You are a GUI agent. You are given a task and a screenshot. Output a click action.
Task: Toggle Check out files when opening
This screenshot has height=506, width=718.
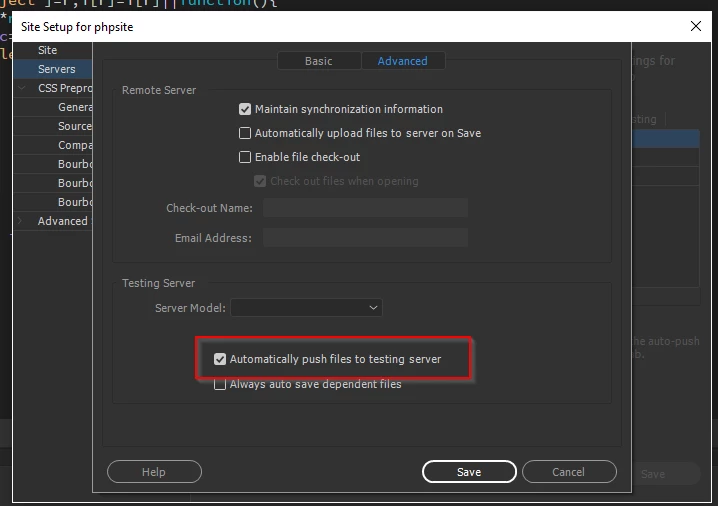(x=260, y=181)
